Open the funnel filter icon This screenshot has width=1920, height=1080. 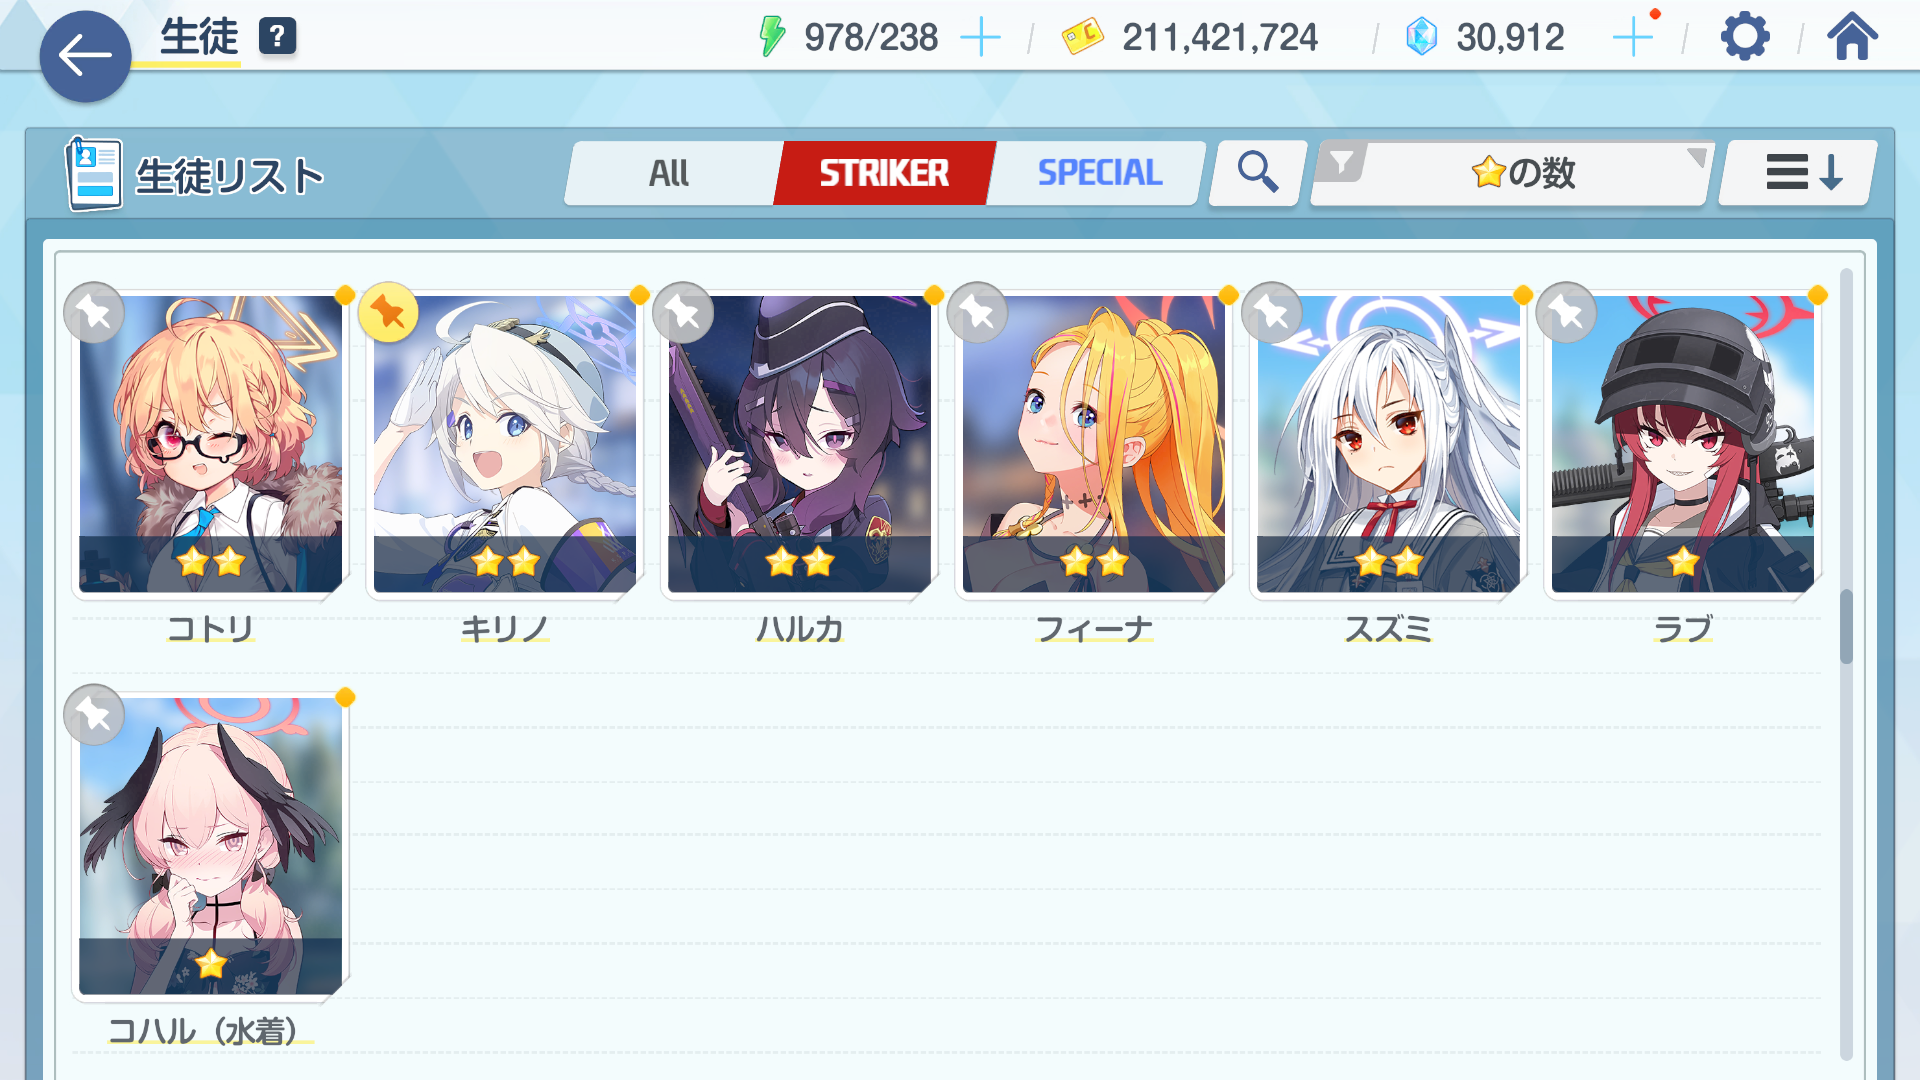click(1342, 161)
